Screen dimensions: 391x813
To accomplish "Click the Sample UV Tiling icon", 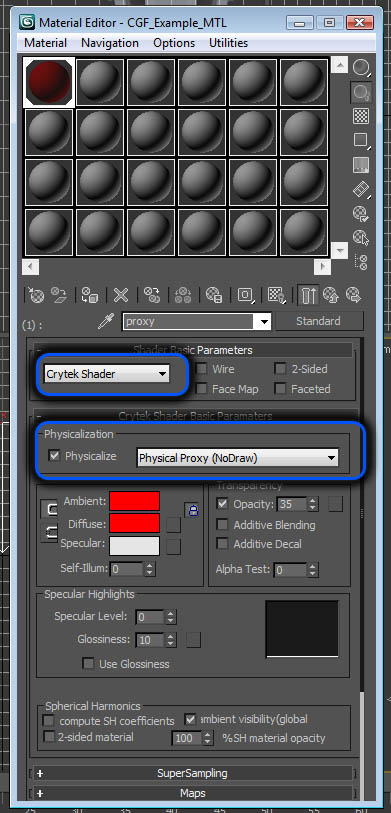I will click(361, 141).
